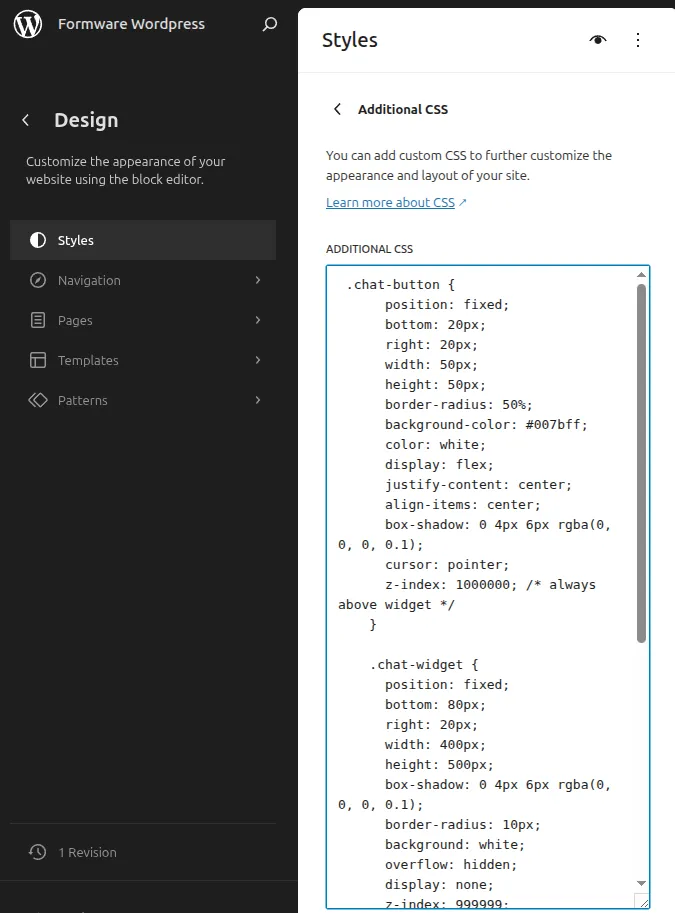The height and width of the screenshot is (913, 675).
Task: Open the WordPress dashboard via the W logo
Action: click(x=27, y=23)
